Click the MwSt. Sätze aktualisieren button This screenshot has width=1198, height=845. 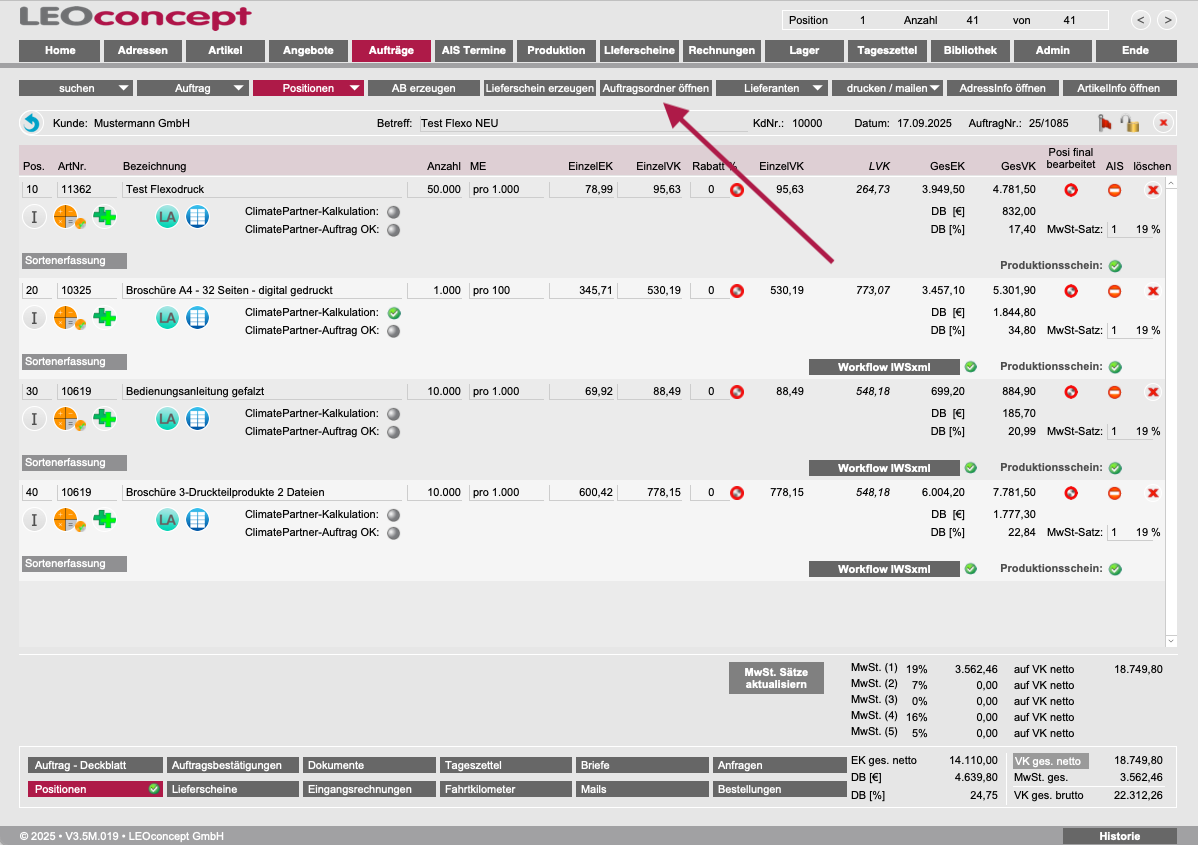point(776,678)
